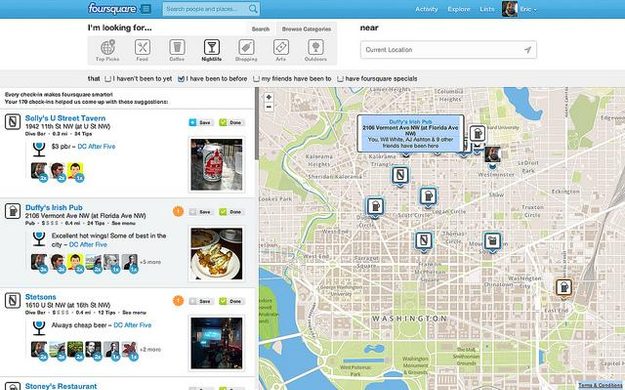The width and height of the screenshot is (625, 390).
Task: Zoom out on the map
Action: pos(269,107)
